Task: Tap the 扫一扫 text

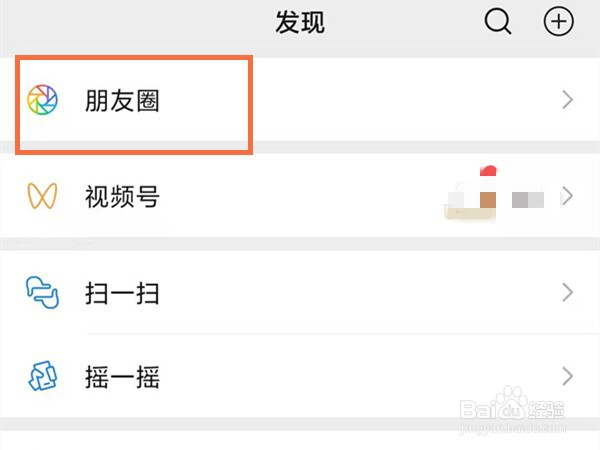Action: [123, 293]
